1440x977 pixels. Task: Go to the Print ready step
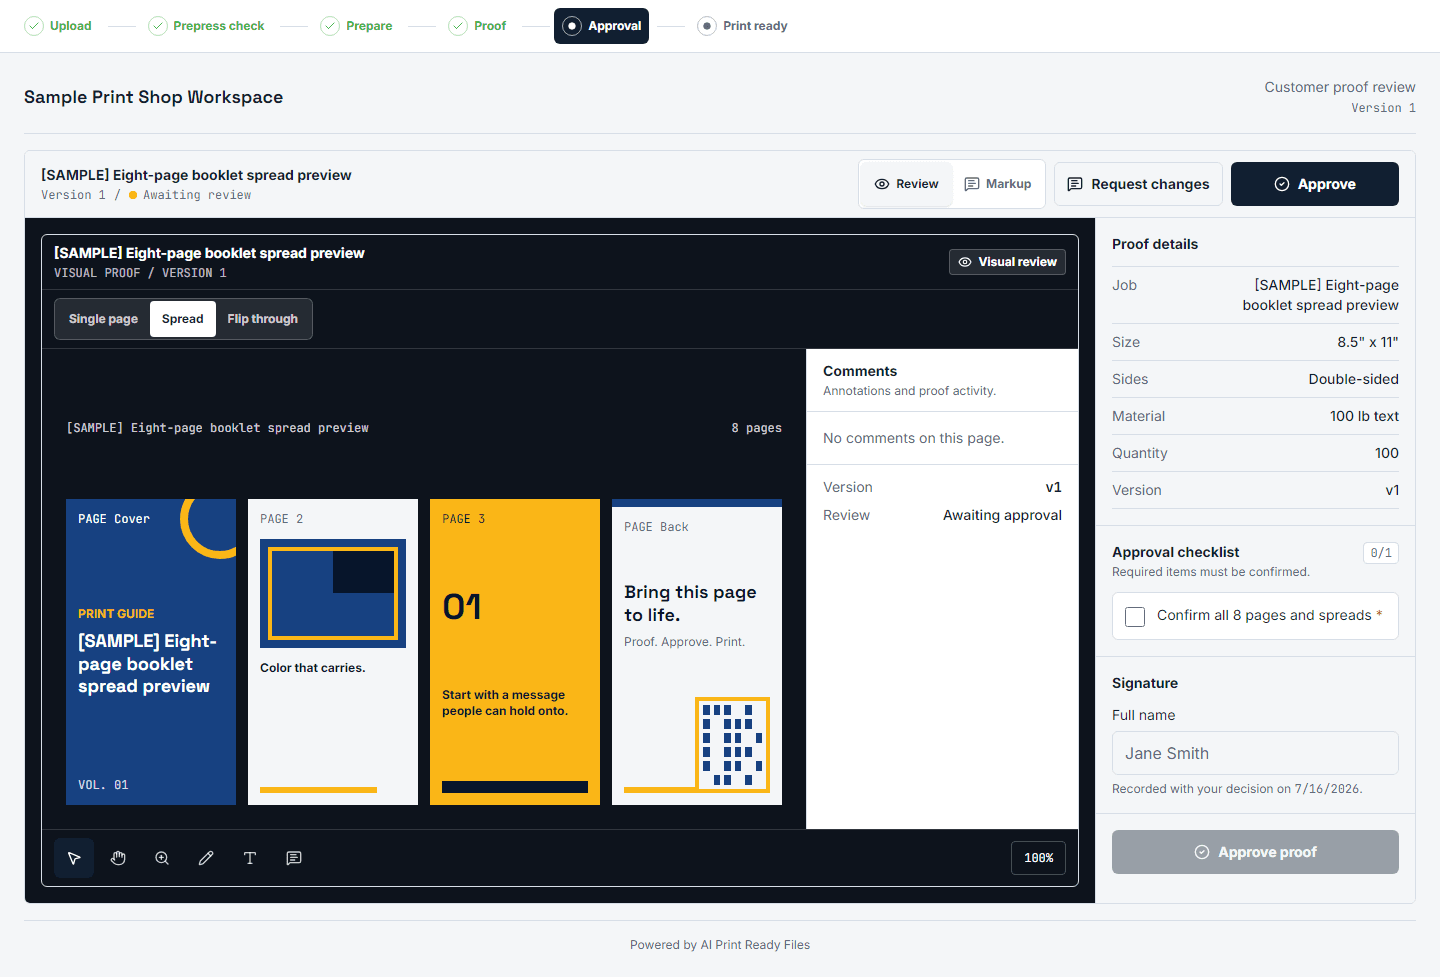point(742,26)
